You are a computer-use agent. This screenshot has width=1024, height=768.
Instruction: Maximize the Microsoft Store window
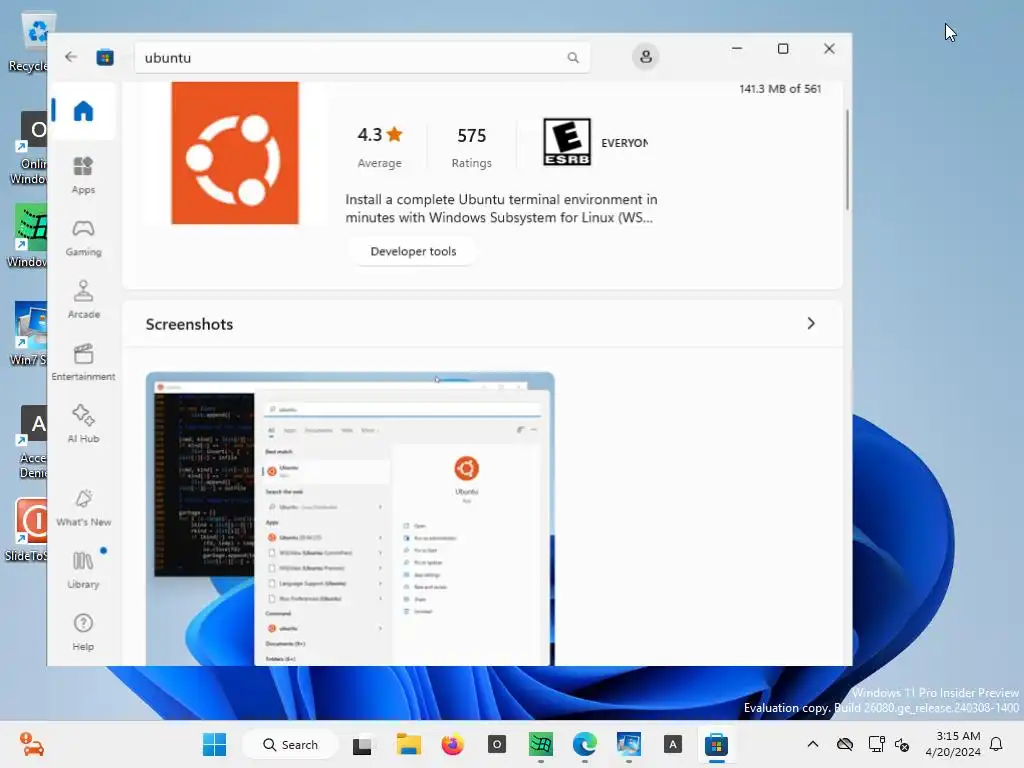(783, 48)
